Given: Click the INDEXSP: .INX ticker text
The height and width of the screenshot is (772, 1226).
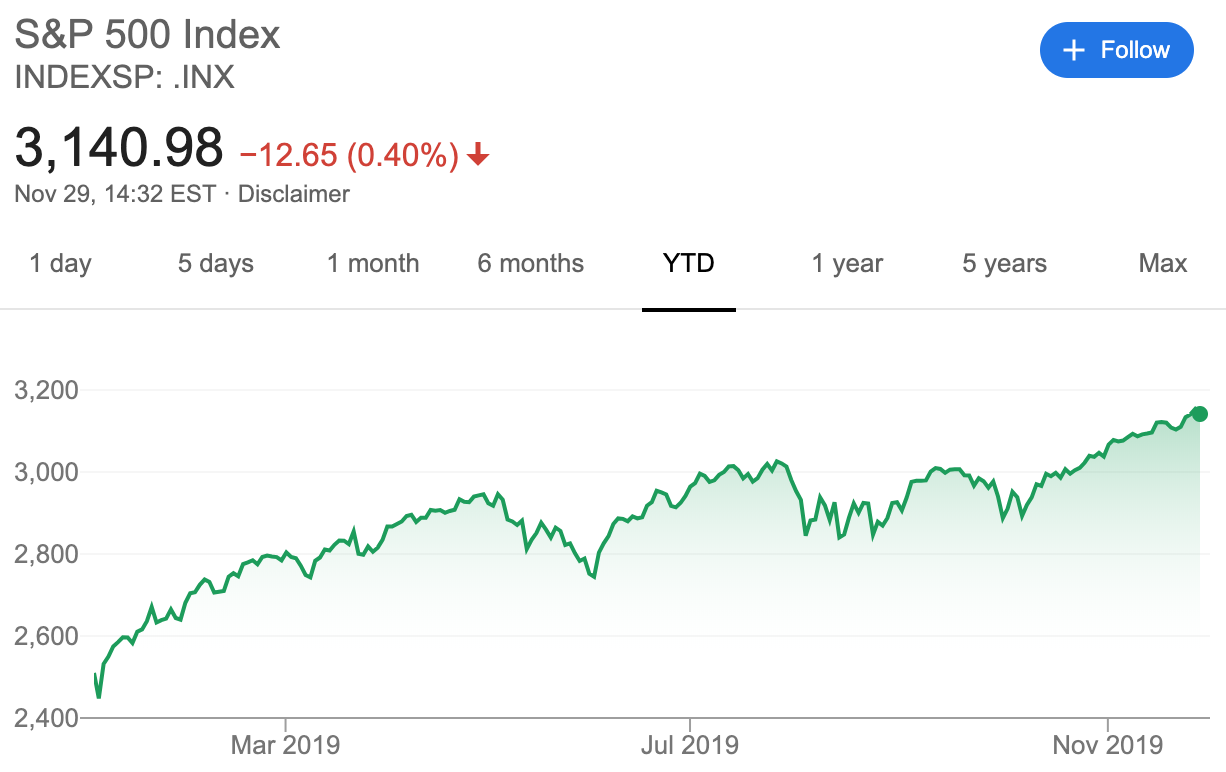Looking at the screenshot, I should coord(125,78).
